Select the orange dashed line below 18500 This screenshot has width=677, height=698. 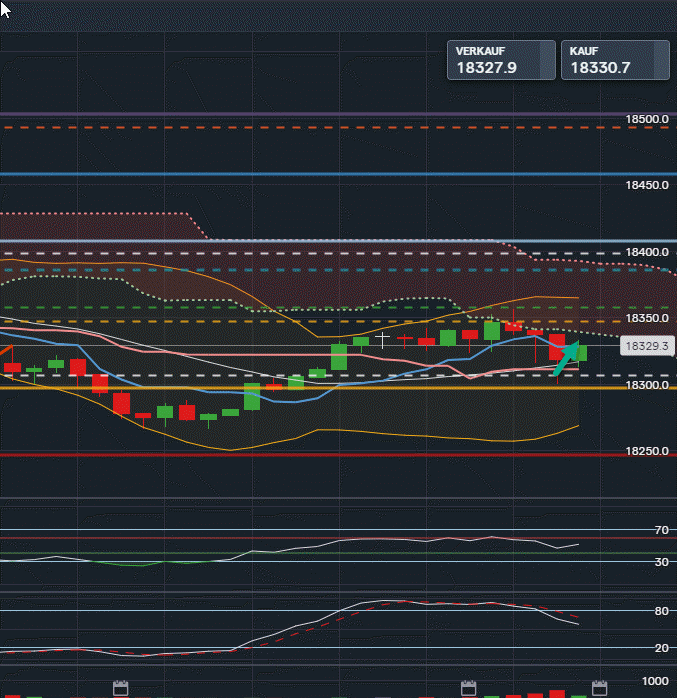click(300, 128)
